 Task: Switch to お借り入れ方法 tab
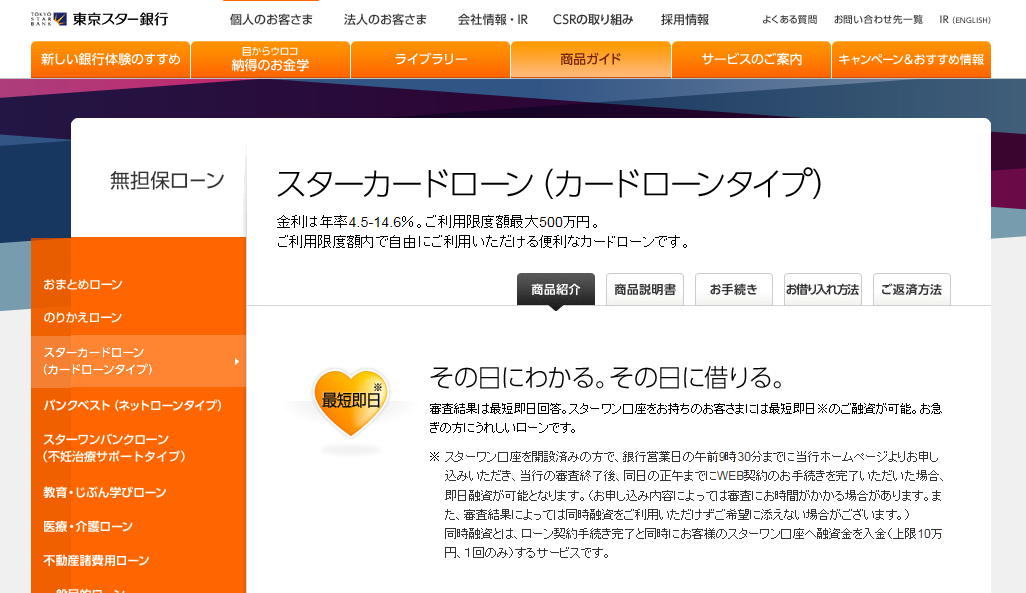(x=823, y=289)
